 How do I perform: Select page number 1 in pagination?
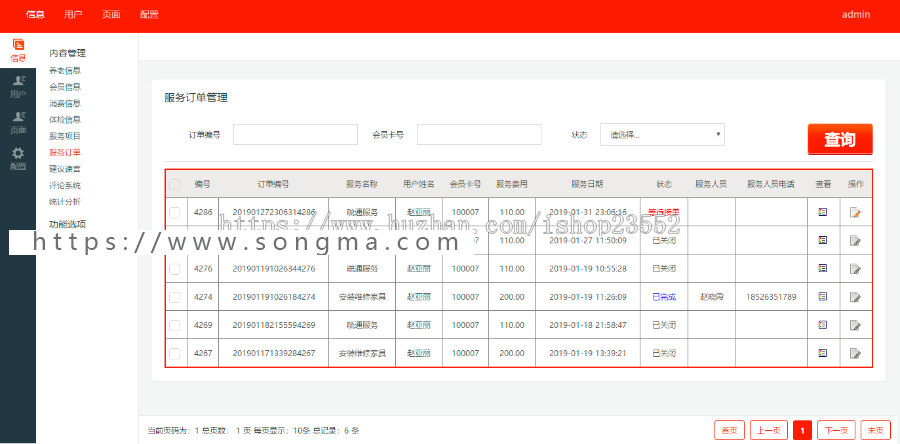coord(802,430)
